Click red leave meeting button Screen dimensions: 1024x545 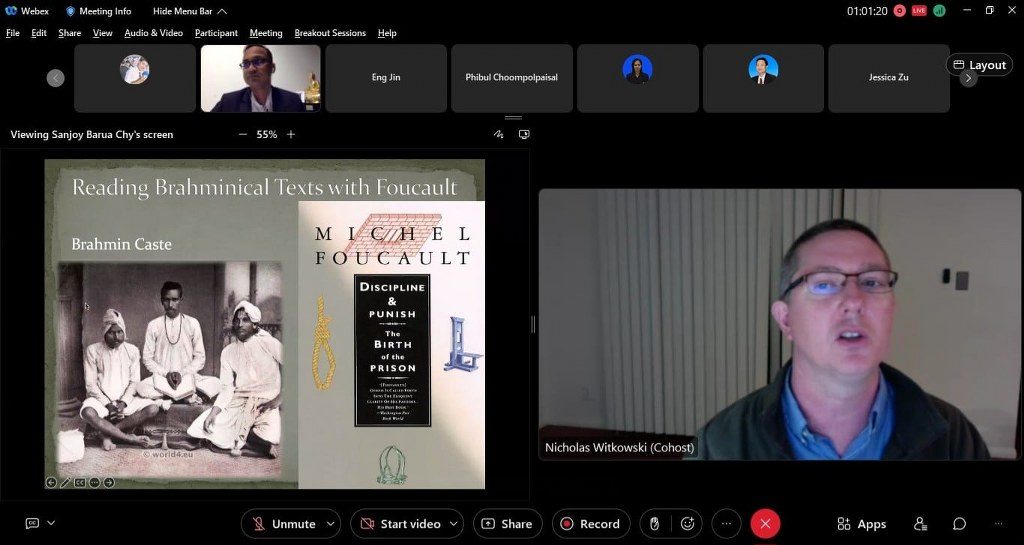coord(765,523)
